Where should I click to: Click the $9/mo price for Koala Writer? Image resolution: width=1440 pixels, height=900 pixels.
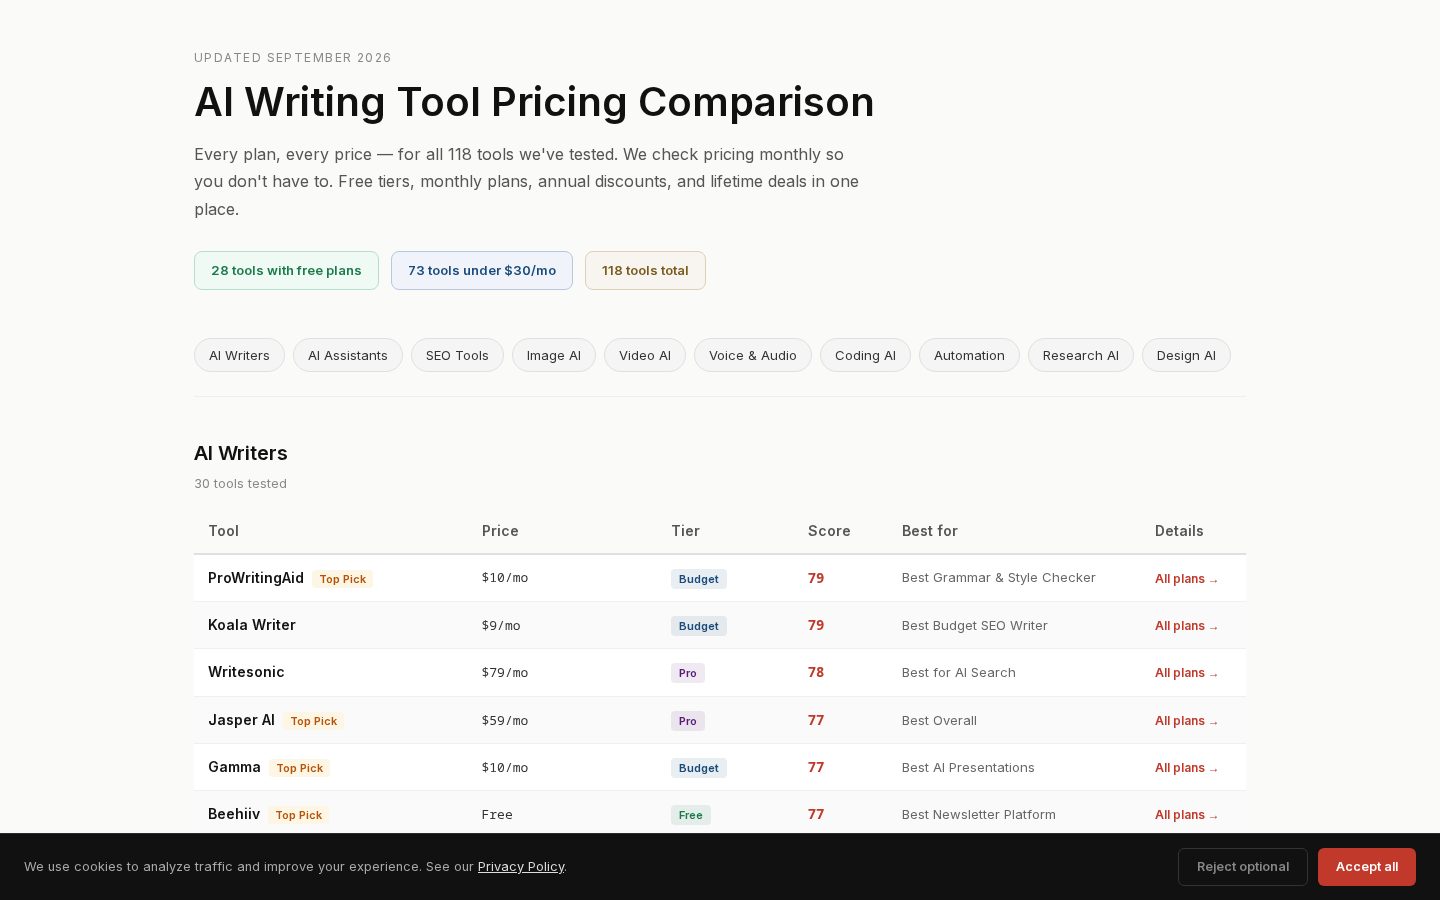tap(501, 626)
